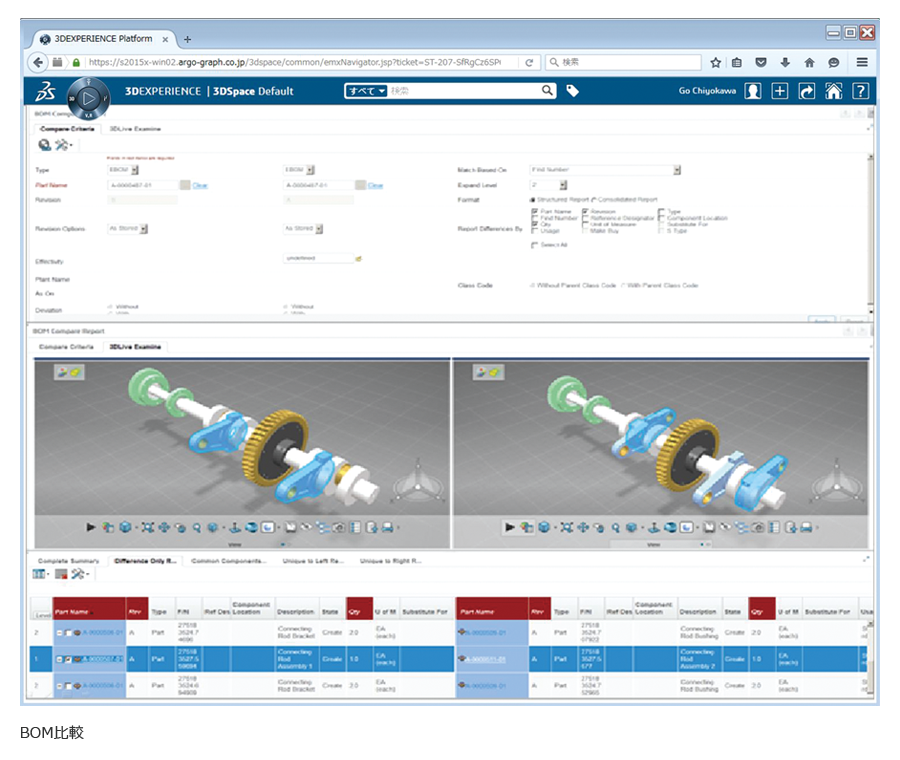This screenshot has width=900, height=760.
Task: Go to 3DSpace home via house icon
Action: [x=833, y=91]
